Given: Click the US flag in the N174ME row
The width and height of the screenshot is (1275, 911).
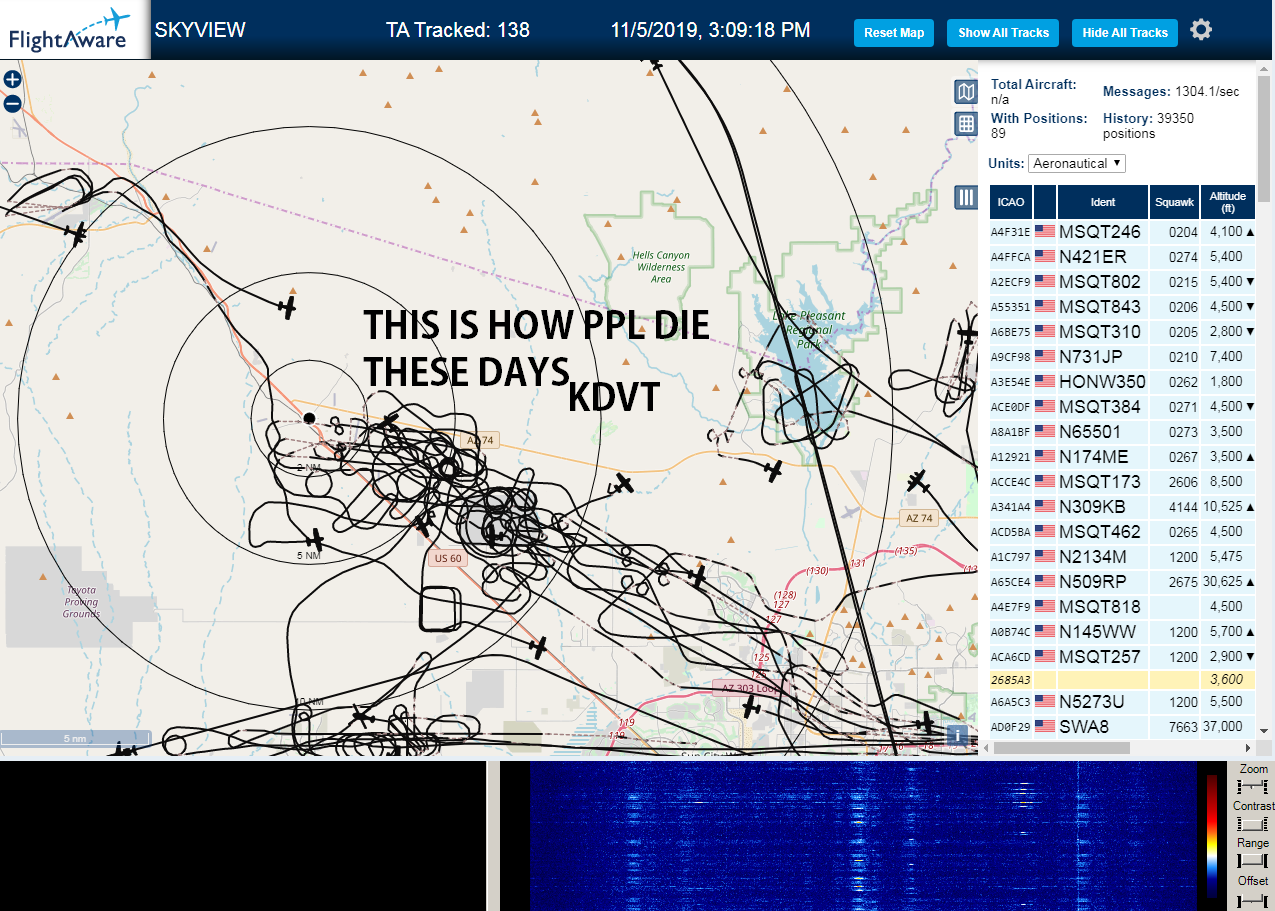Looking at the screenshot, I should coord(1045,456).
